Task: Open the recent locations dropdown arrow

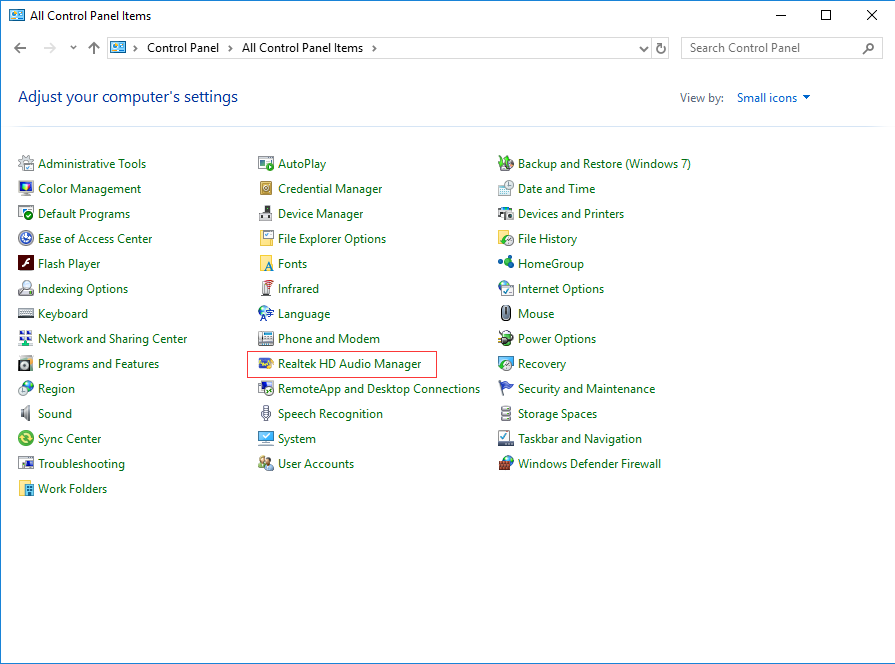Action: click(x=73, y=48)
